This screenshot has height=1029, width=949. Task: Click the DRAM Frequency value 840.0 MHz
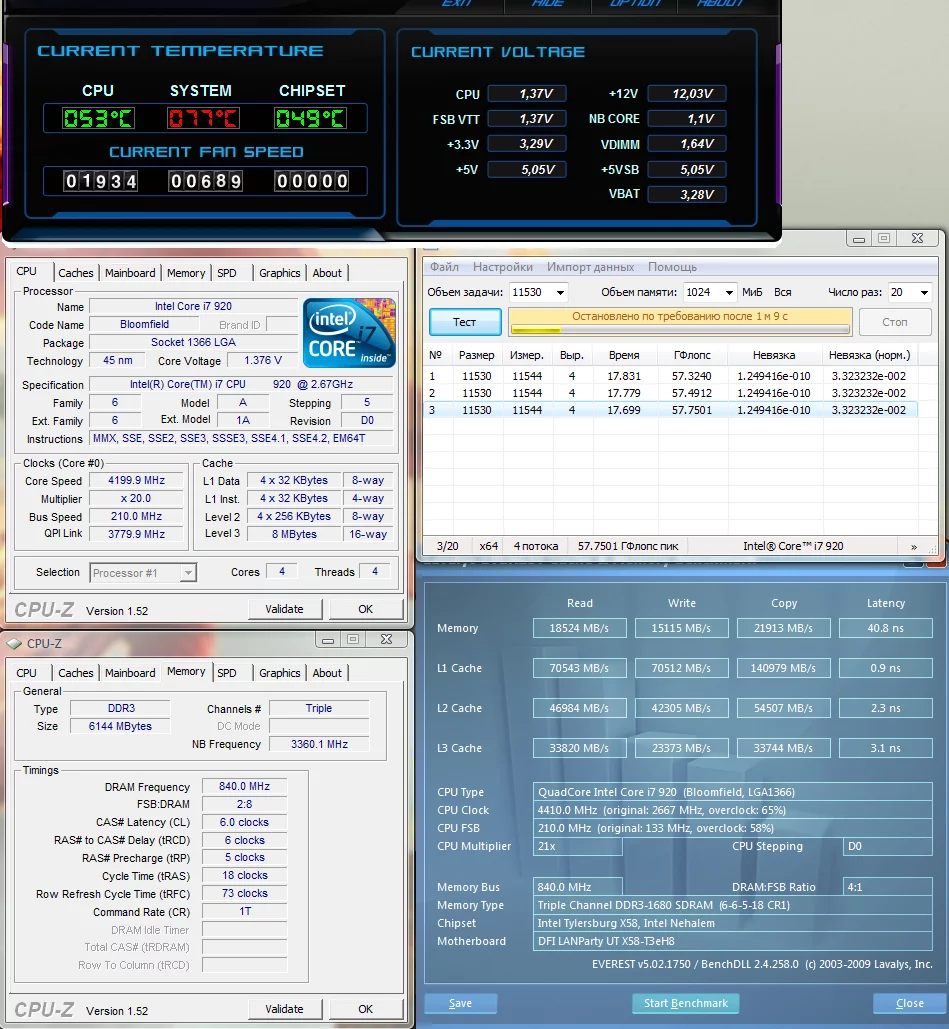[244, 786]
